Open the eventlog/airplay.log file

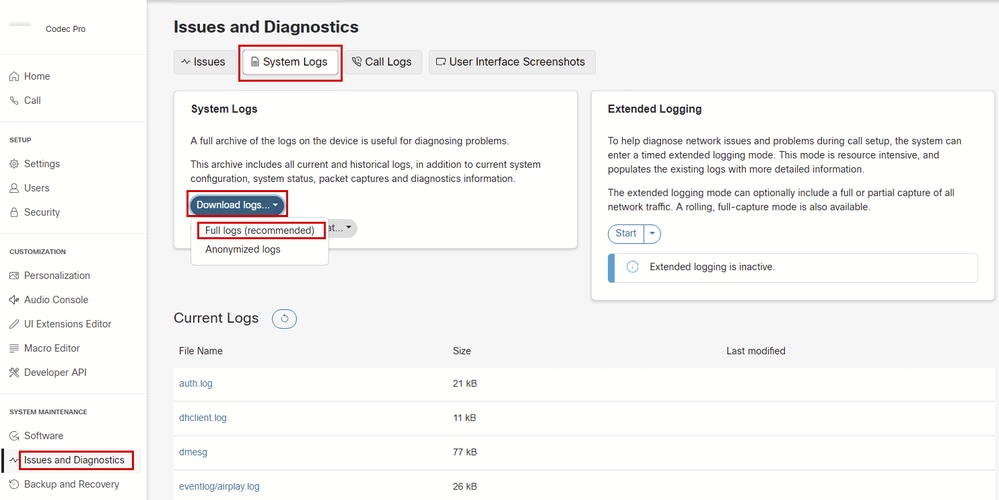219,487
